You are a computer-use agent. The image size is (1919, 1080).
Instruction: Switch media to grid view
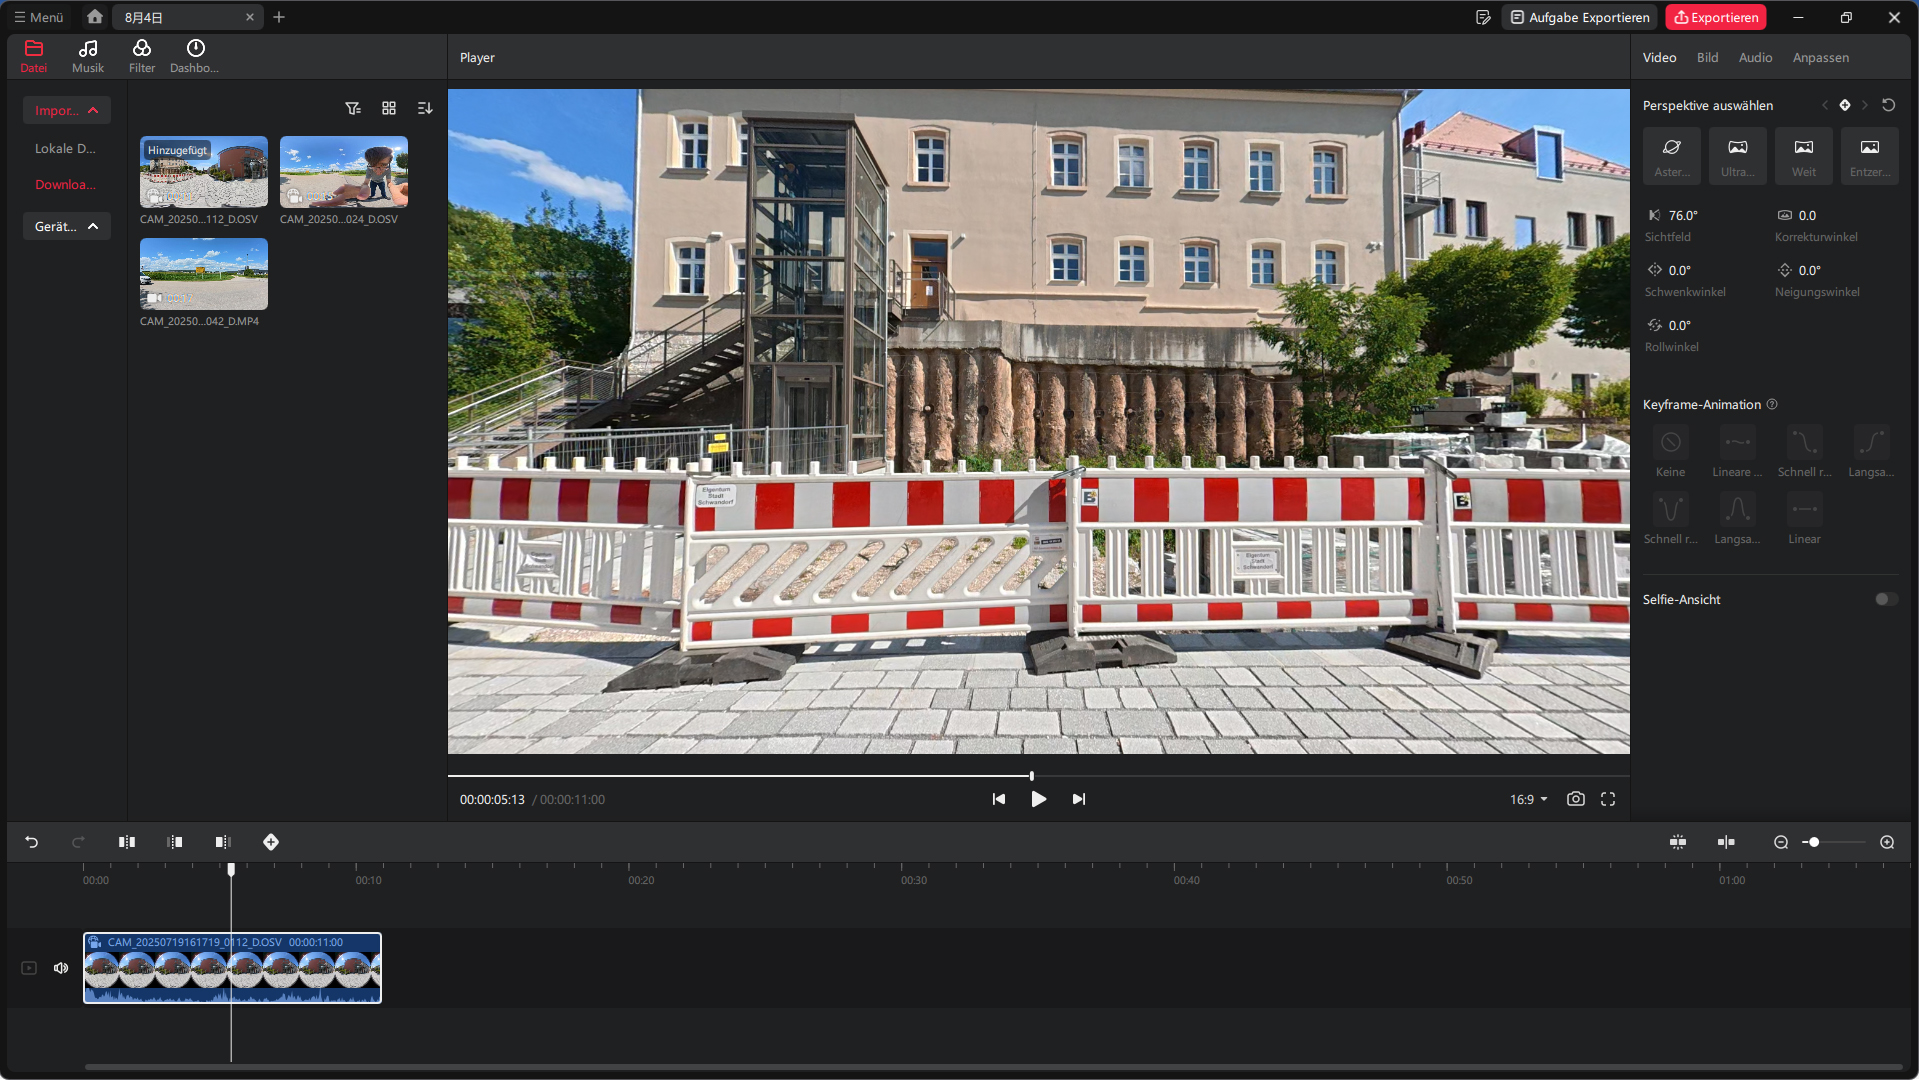(x=389, y=108)
